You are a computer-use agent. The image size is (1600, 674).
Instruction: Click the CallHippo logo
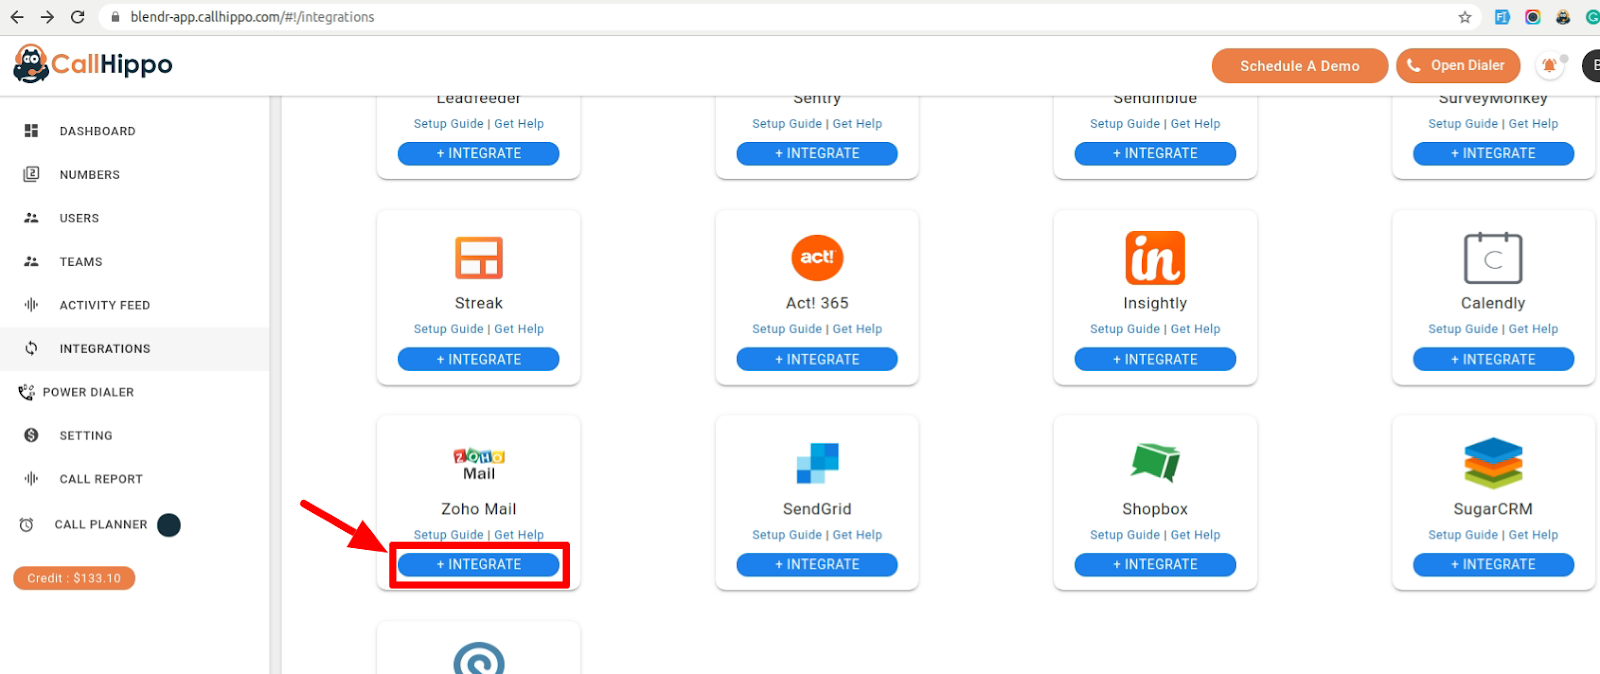click(x=92, y=65)
